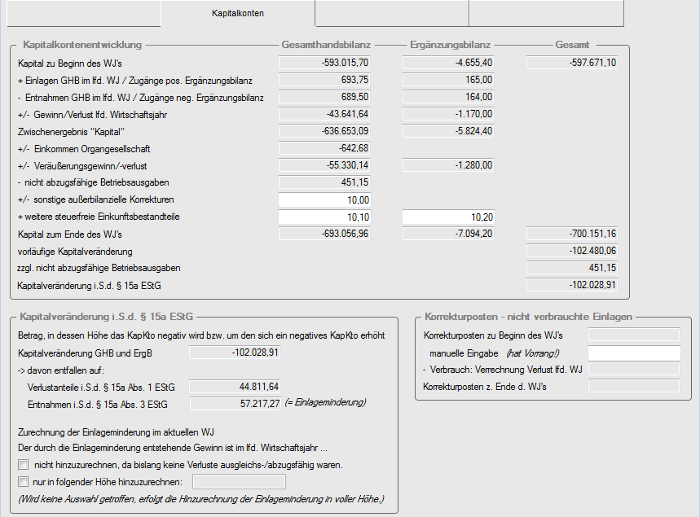The width and height of the screenshot is (700, 517).
Task: Click Kapitalveränderung GHB und ErgB field -102.028,91
Action: (234, 352)
